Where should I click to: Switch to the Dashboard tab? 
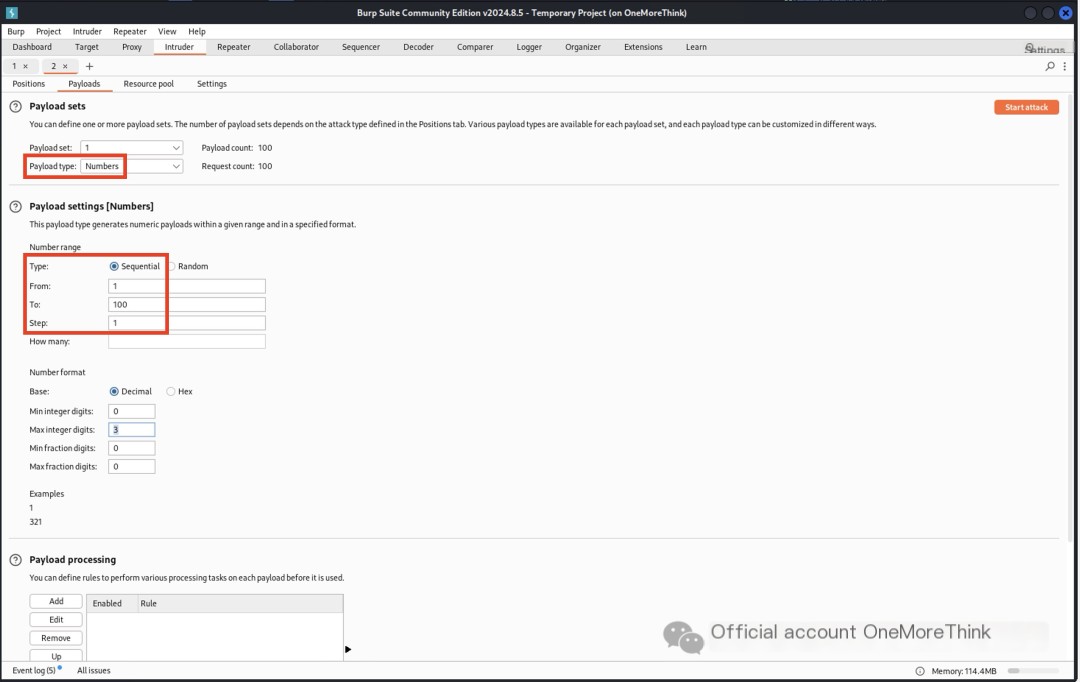tap(32, 47)
